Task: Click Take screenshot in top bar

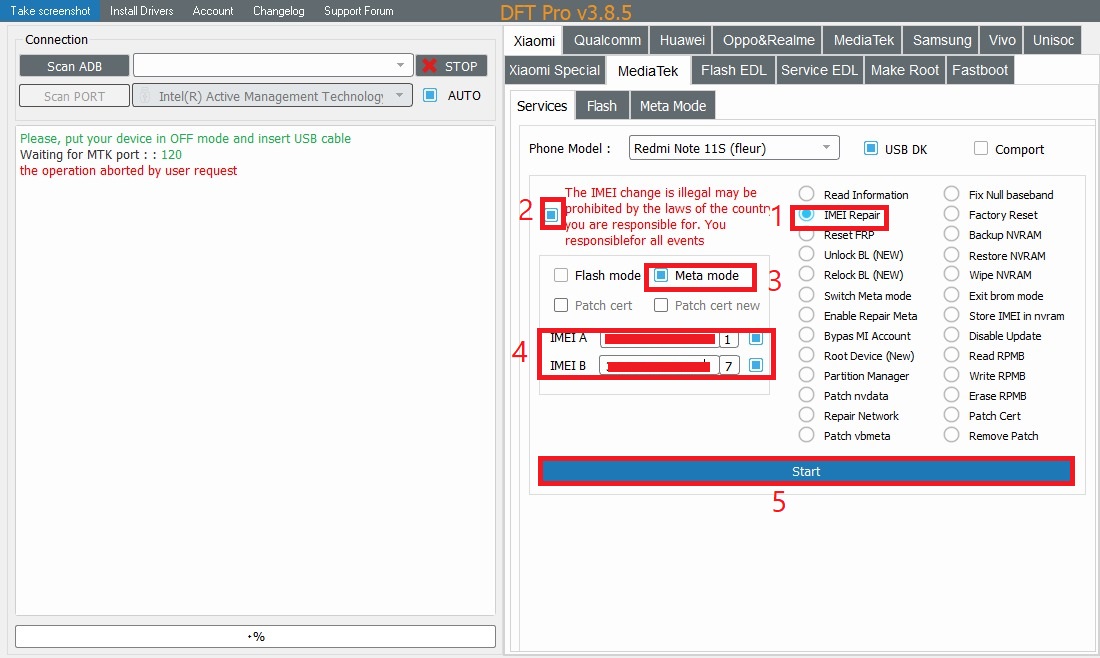Action: [x=50, y=11]
